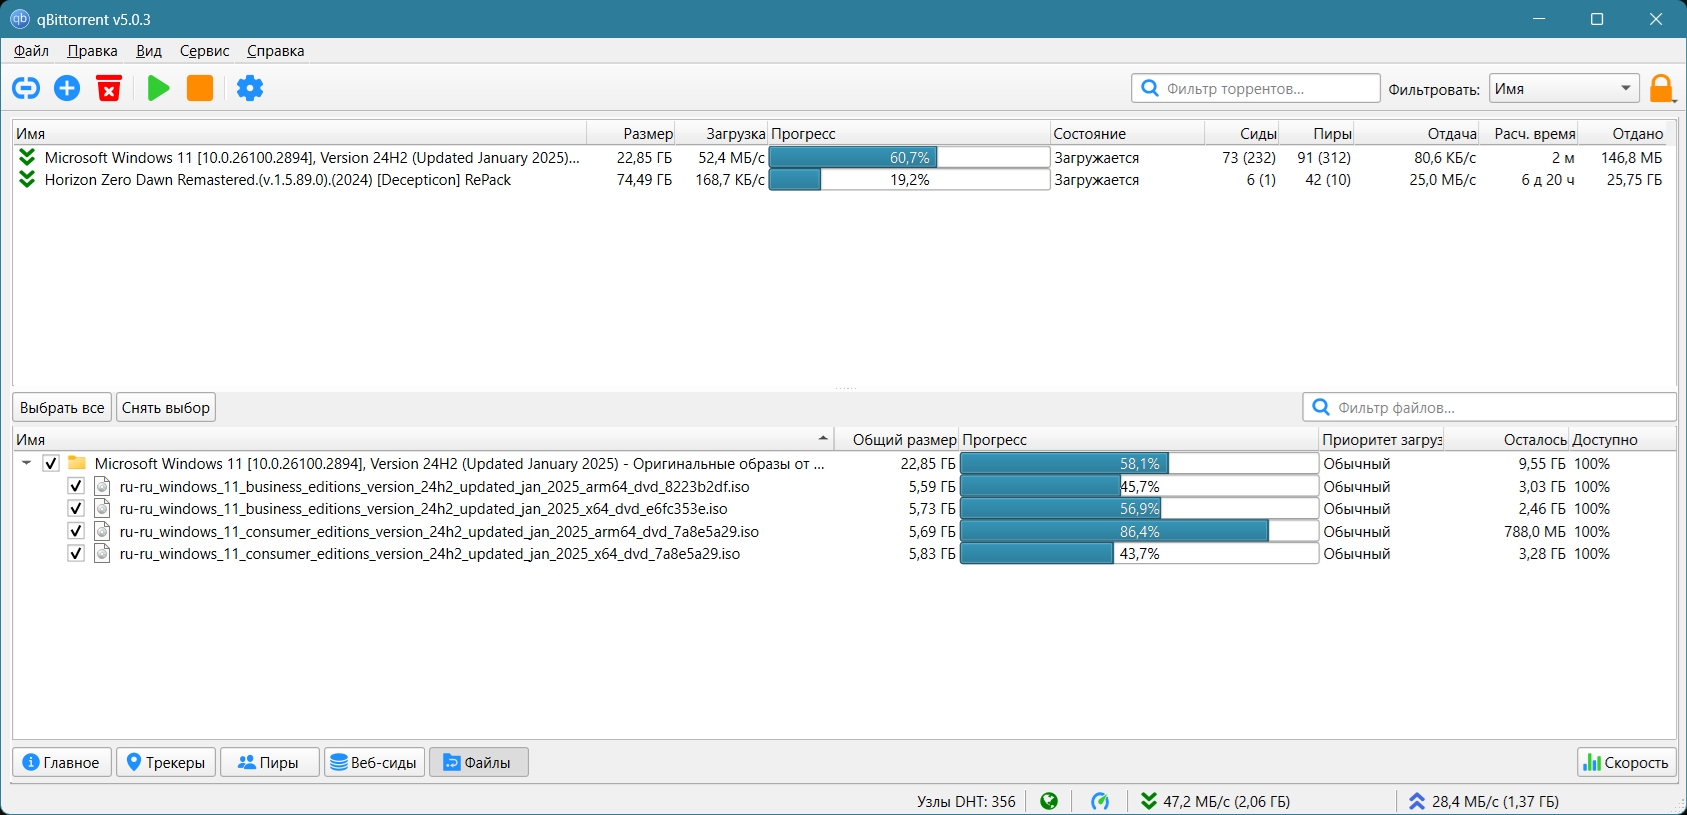This screenshot has width=1687, height=815.
Task: Open the Скорость graph button
Action: click(x=1627, y=762)
